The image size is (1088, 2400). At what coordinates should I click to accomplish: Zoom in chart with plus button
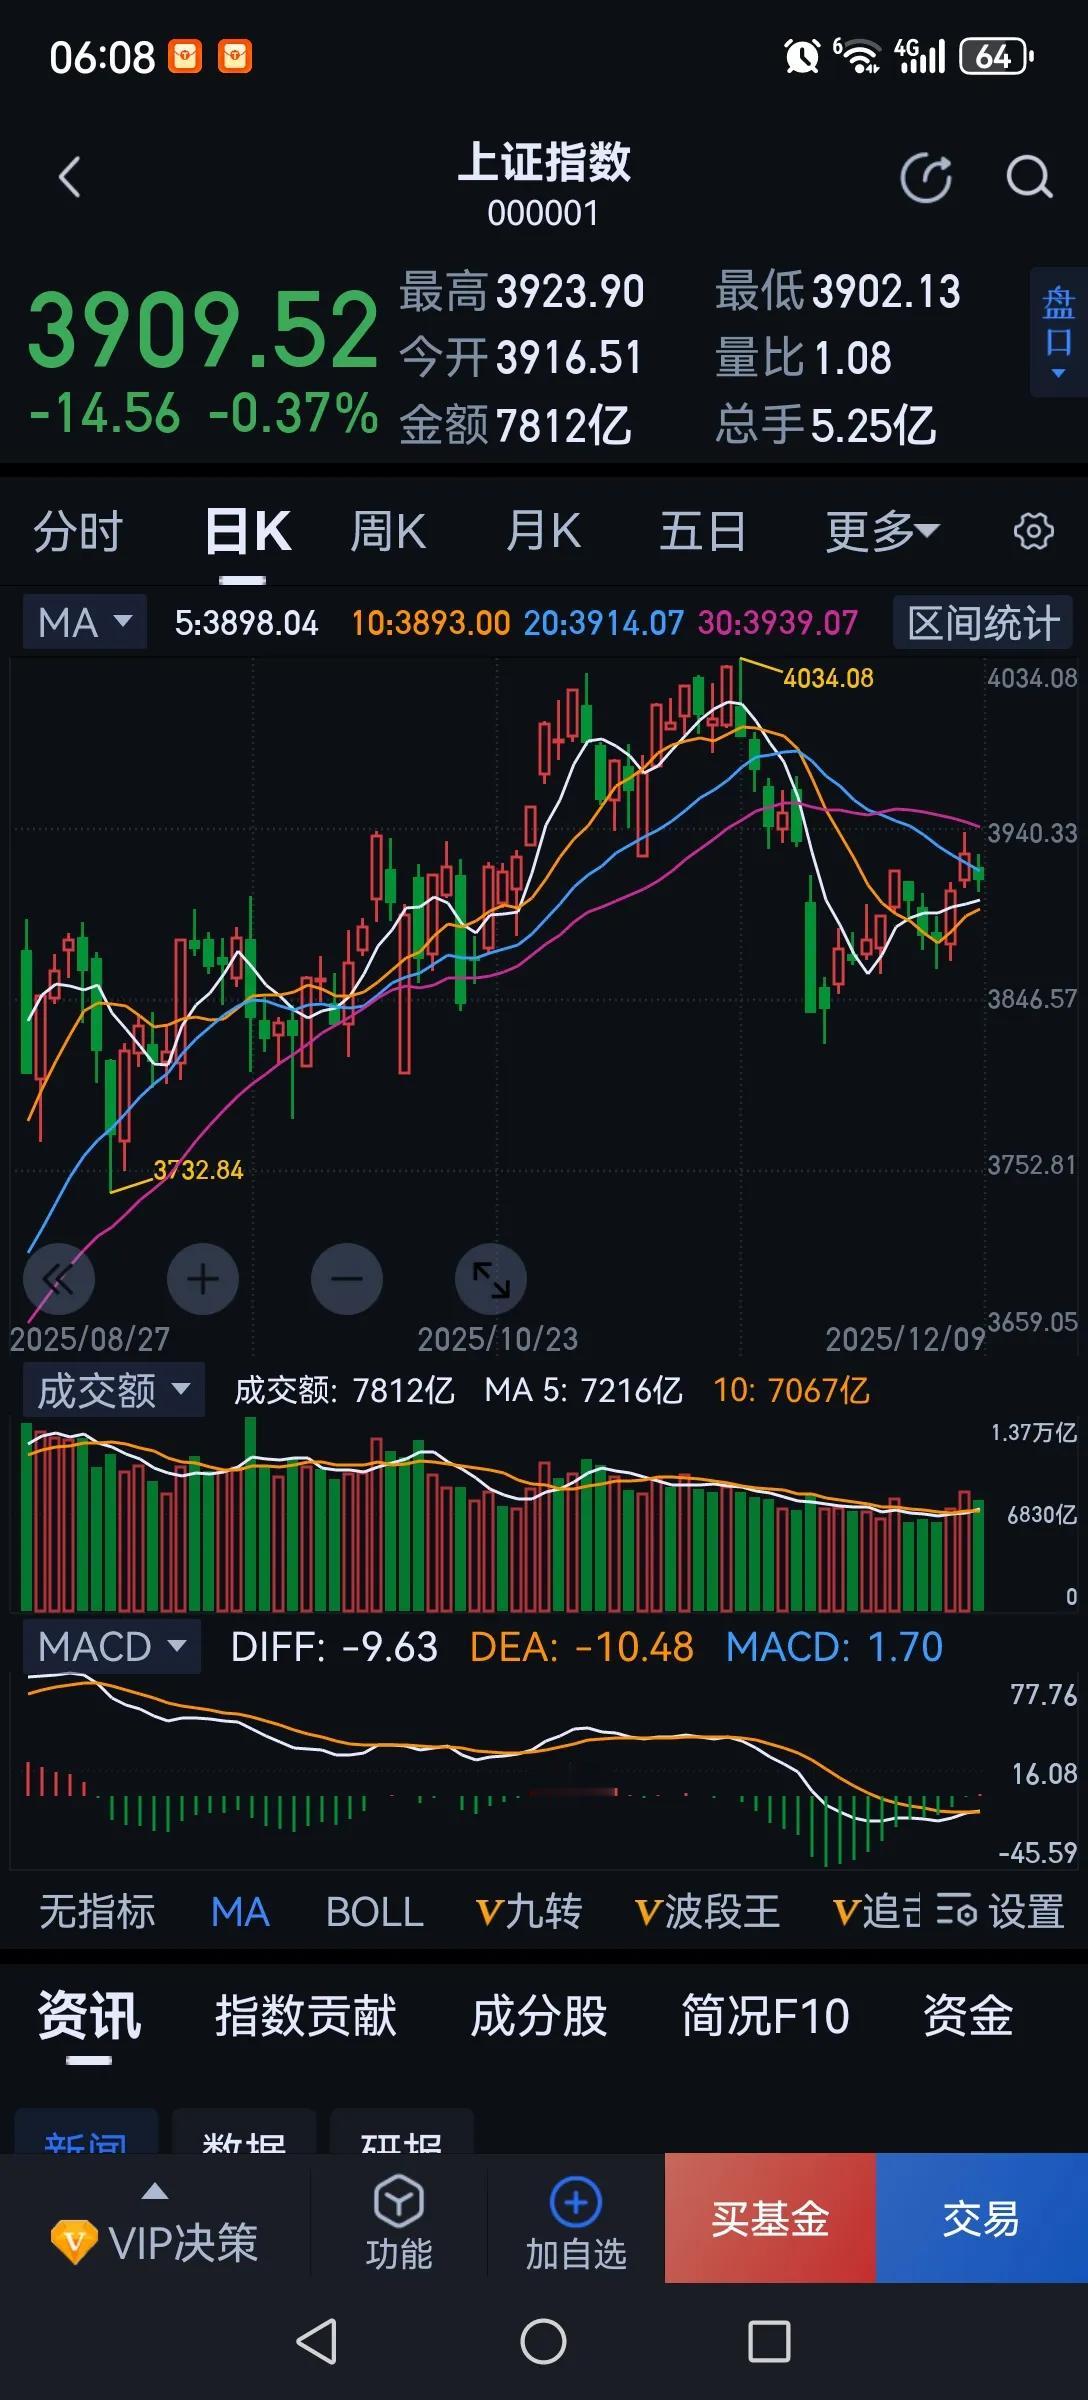coord(203,1279)
